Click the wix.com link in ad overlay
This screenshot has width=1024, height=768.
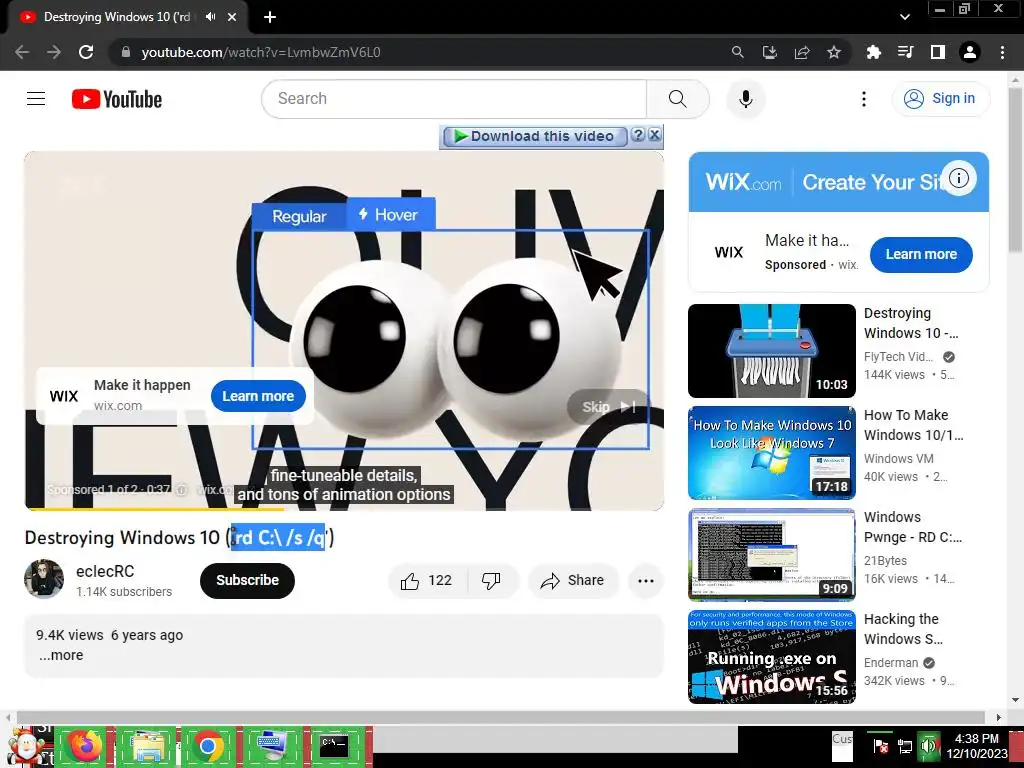click(x=118, y=406)
